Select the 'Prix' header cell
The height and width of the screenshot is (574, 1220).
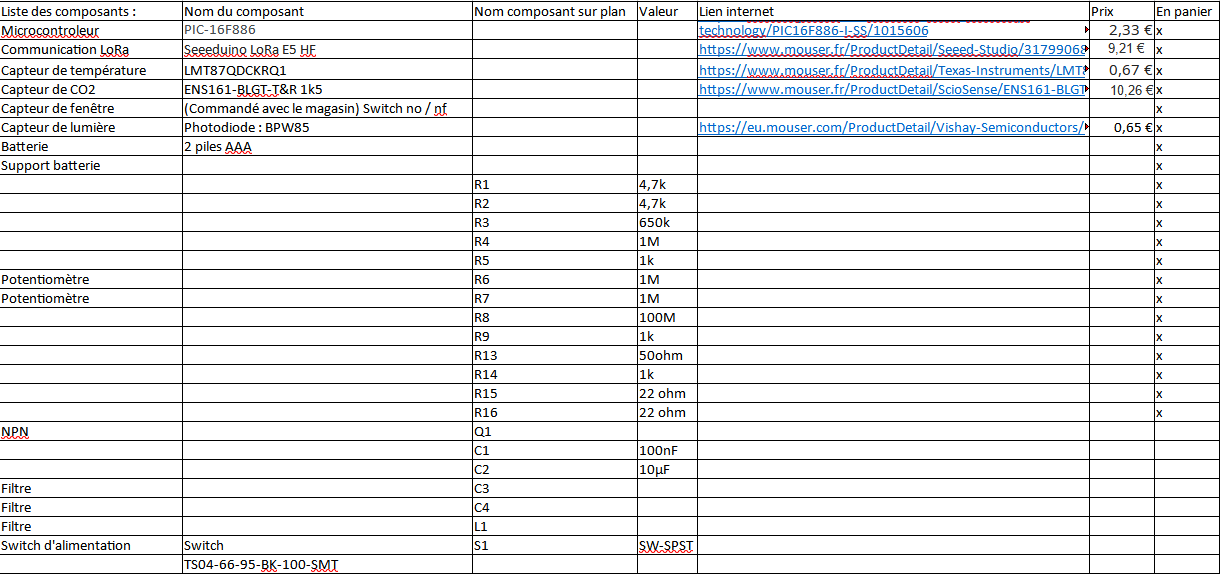click(x=1121, y=11)
